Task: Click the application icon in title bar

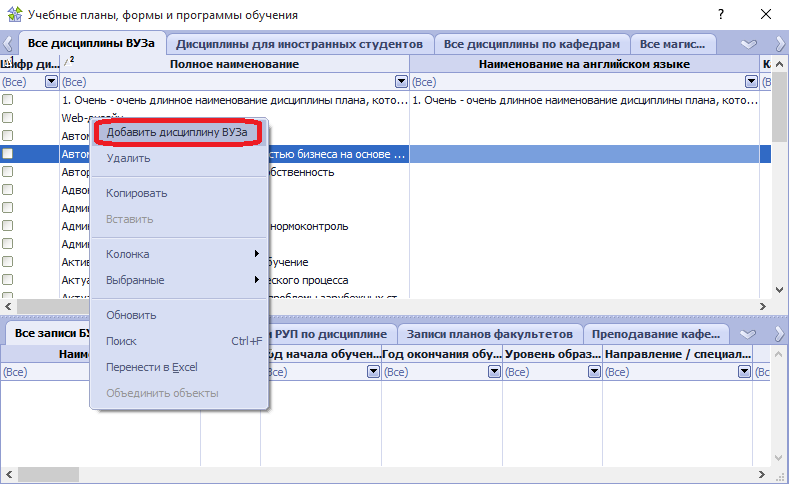Action: coord(15,14)
